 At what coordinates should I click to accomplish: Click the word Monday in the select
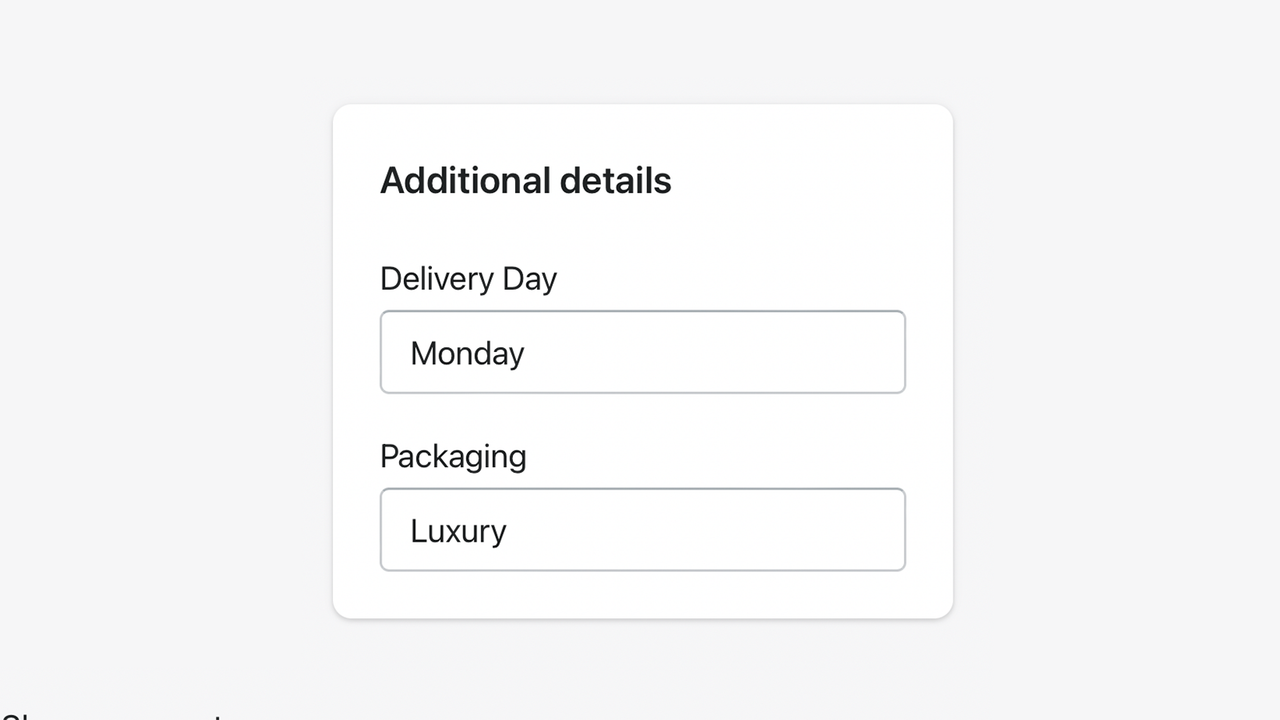pyautogui.click(x=467, y=353)
